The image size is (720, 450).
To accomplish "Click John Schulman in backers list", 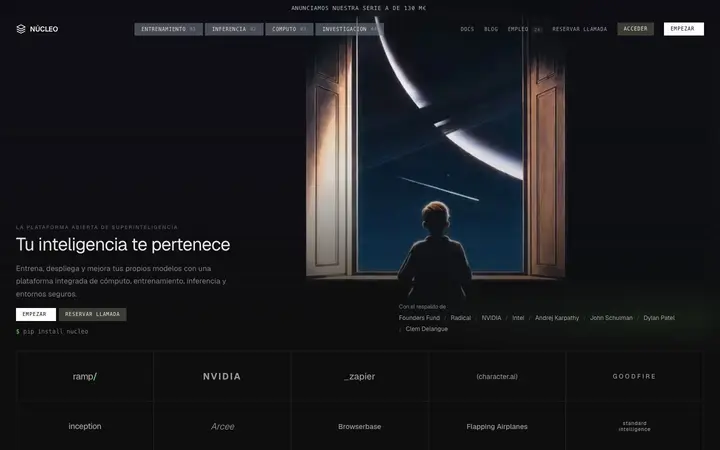I will coord(611,318).
